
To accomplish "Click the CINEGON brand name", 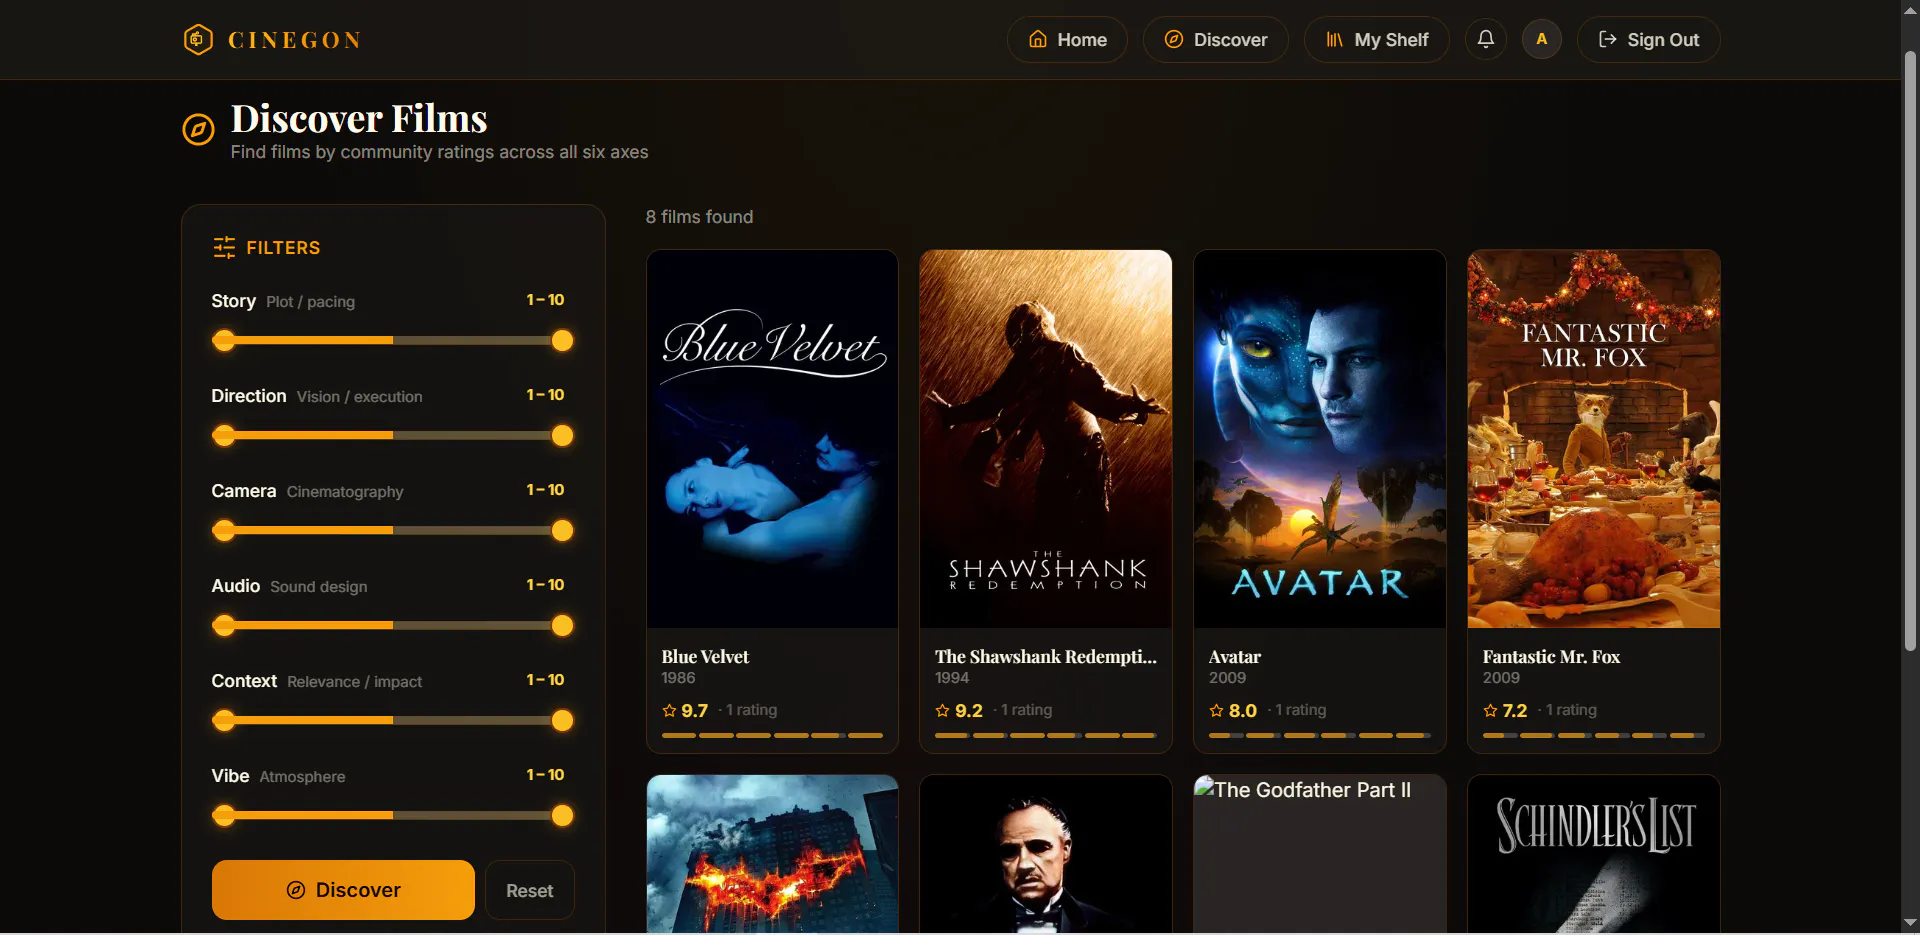I will 295,40.
